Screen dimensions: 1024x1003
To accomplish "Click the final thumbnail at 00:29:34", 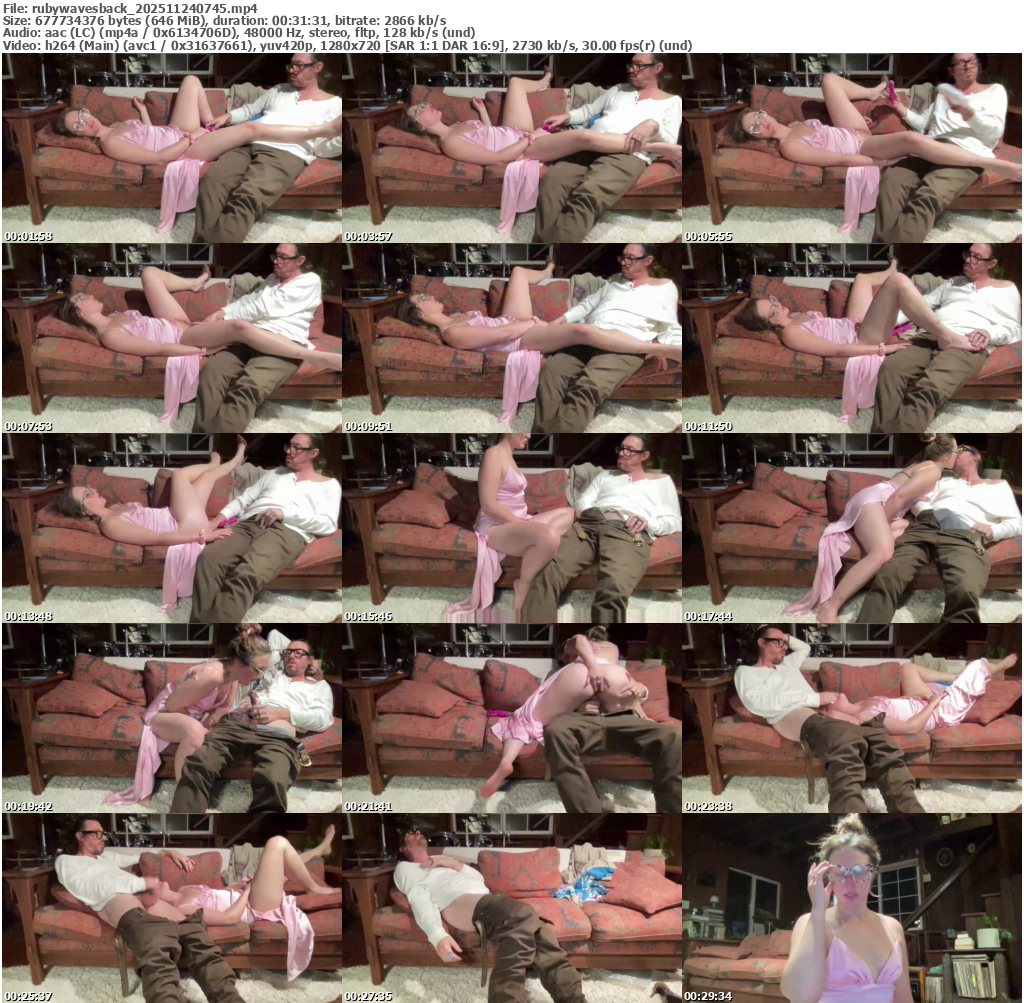I will coord(852,908).
